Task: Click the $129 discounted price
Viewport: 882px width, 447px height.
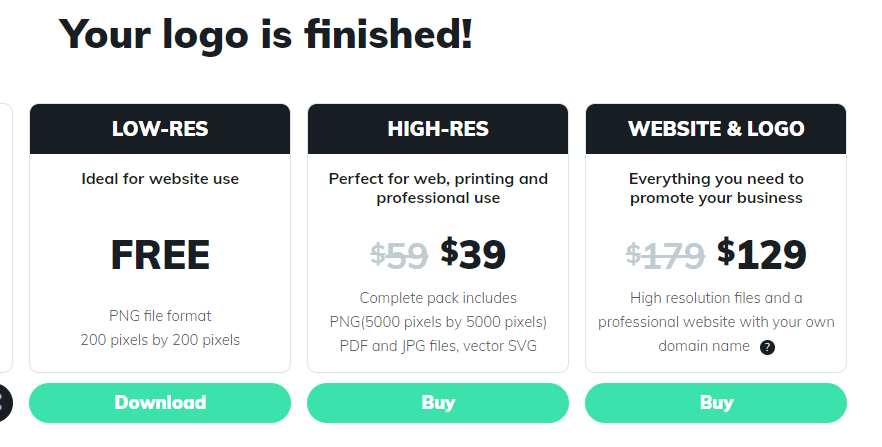Action: pyautogui.click(x=762, y=254)
